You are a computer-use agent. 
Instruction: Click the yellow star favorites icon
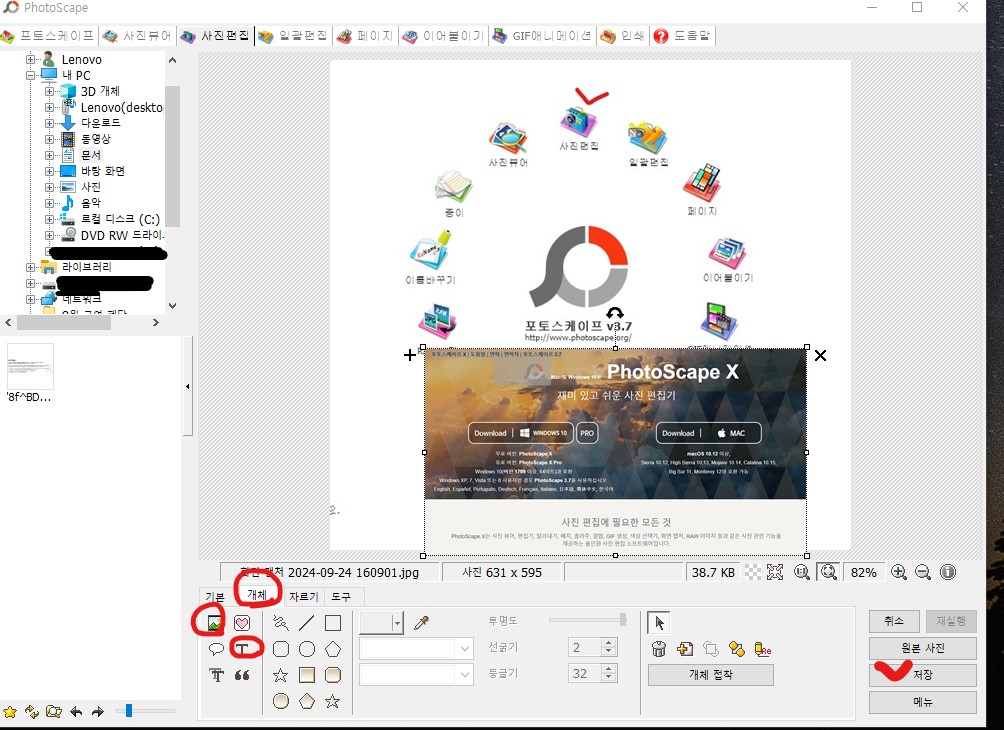pyautogui.click(x=10, y=711)
